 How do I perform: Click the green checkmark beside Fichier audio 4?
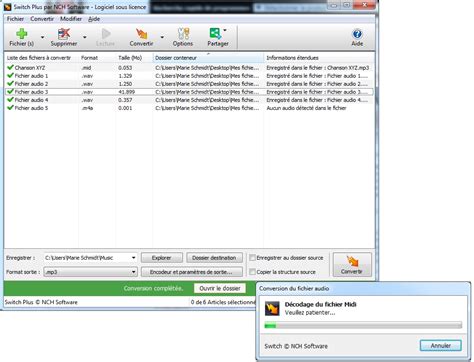click(10, 99)
